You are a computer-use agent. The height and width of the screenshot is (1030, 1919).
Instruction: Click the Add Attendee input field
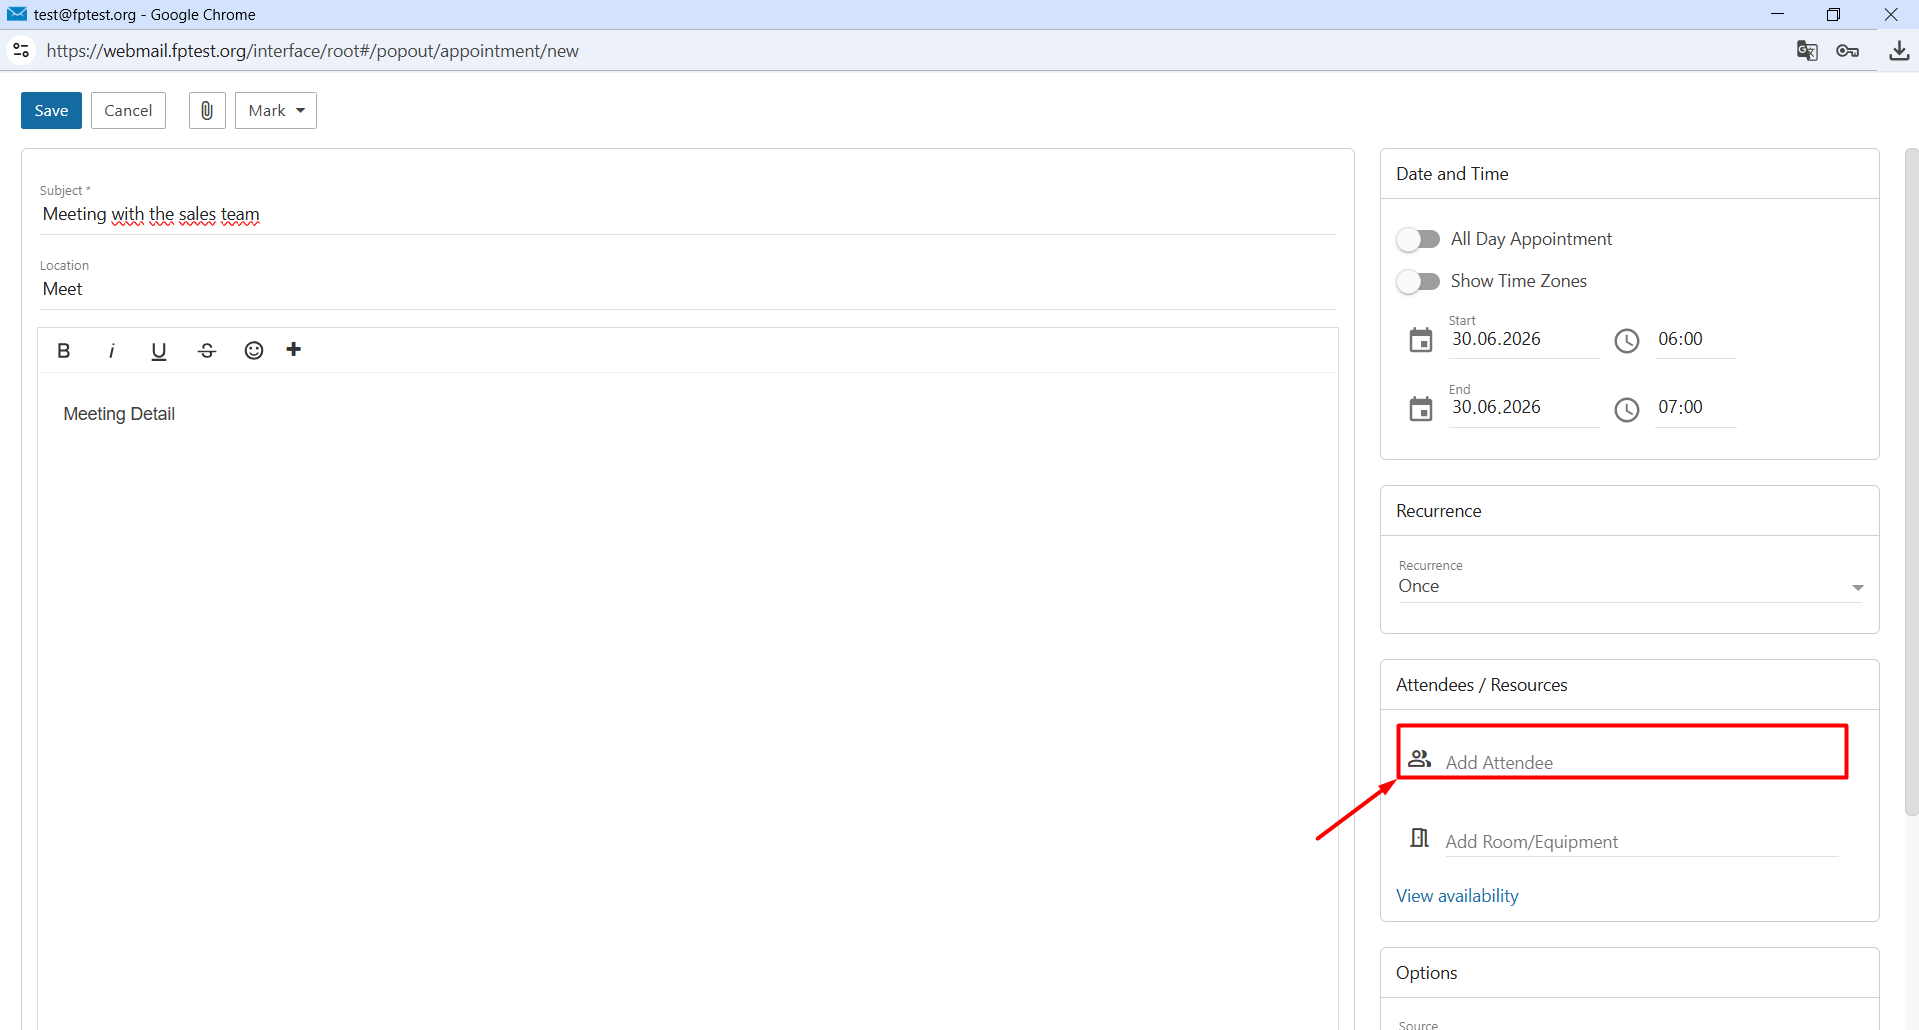click(x=1641, y=762)
